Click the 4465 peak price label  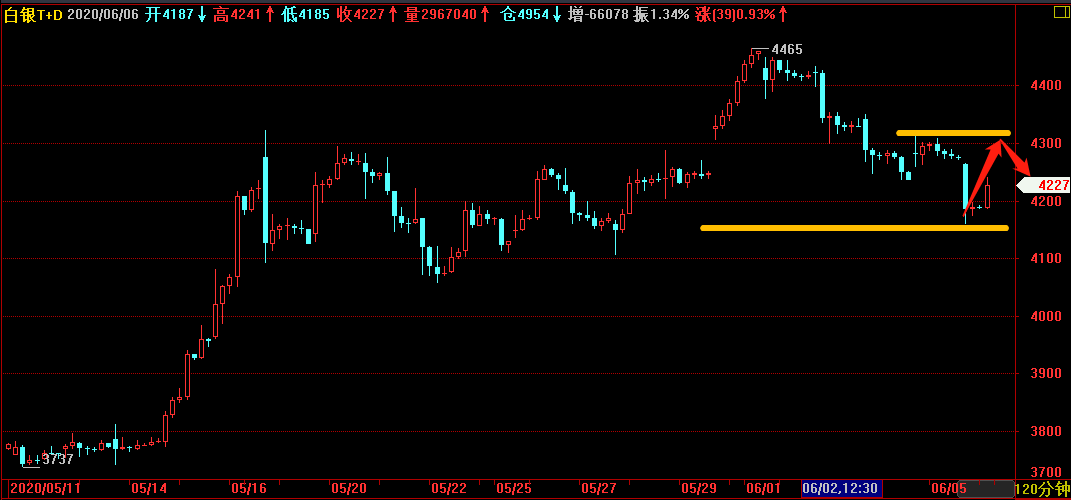(x=787, y=49)
